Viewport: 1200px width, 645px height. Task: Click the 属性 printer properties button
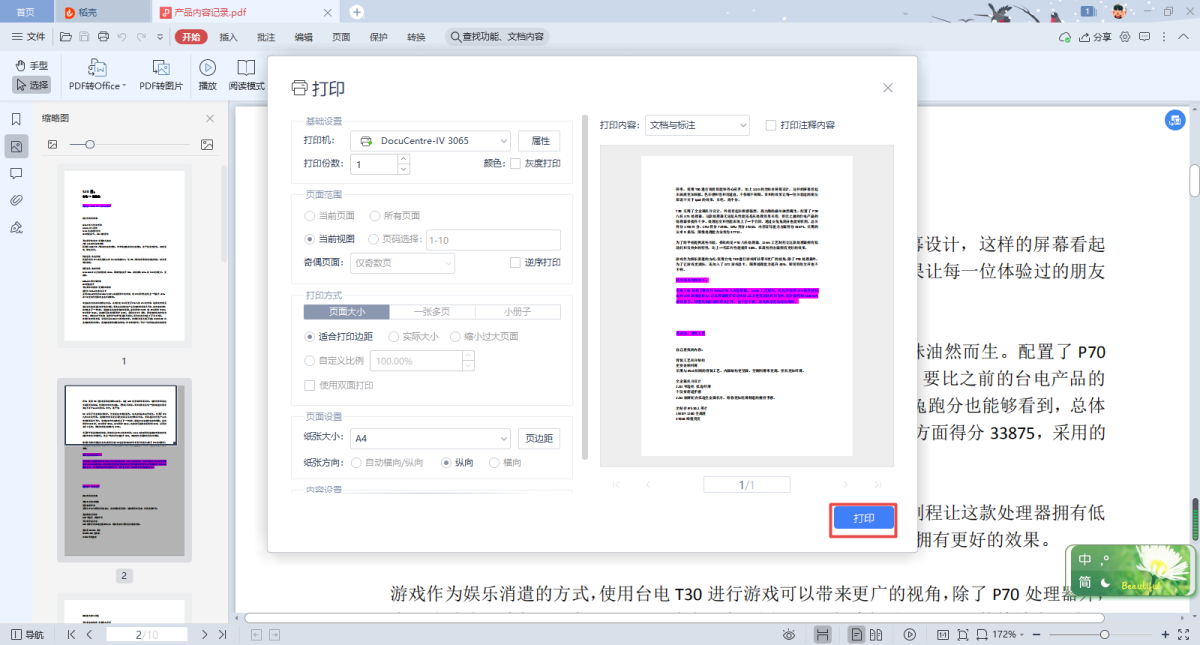(x=540, y=141)
